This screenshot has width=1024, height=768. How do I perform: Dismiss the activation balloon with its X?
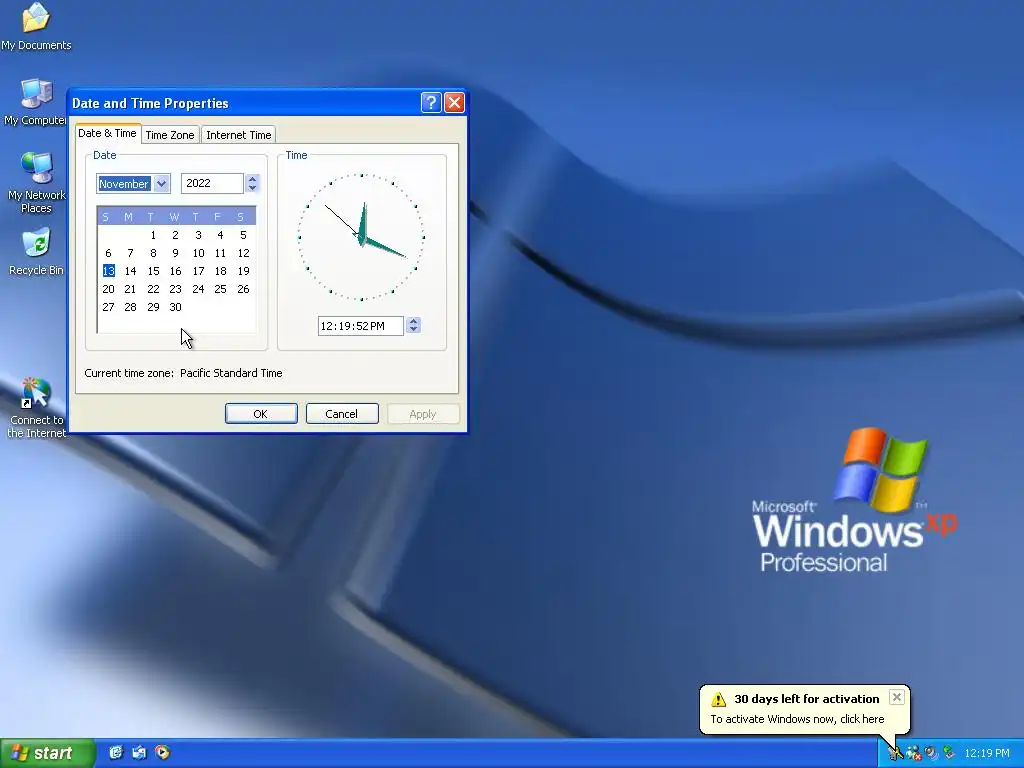click(x=897, y=697)
